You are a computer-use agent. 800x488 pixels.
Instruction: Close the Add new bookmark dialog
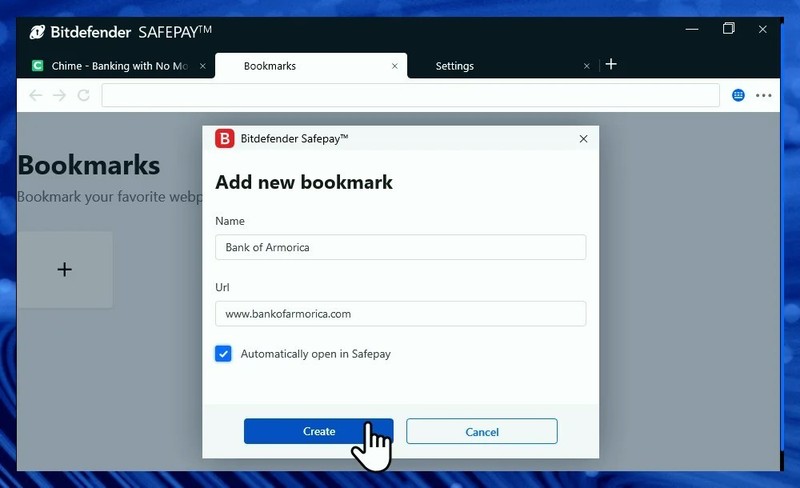(584, 139)
